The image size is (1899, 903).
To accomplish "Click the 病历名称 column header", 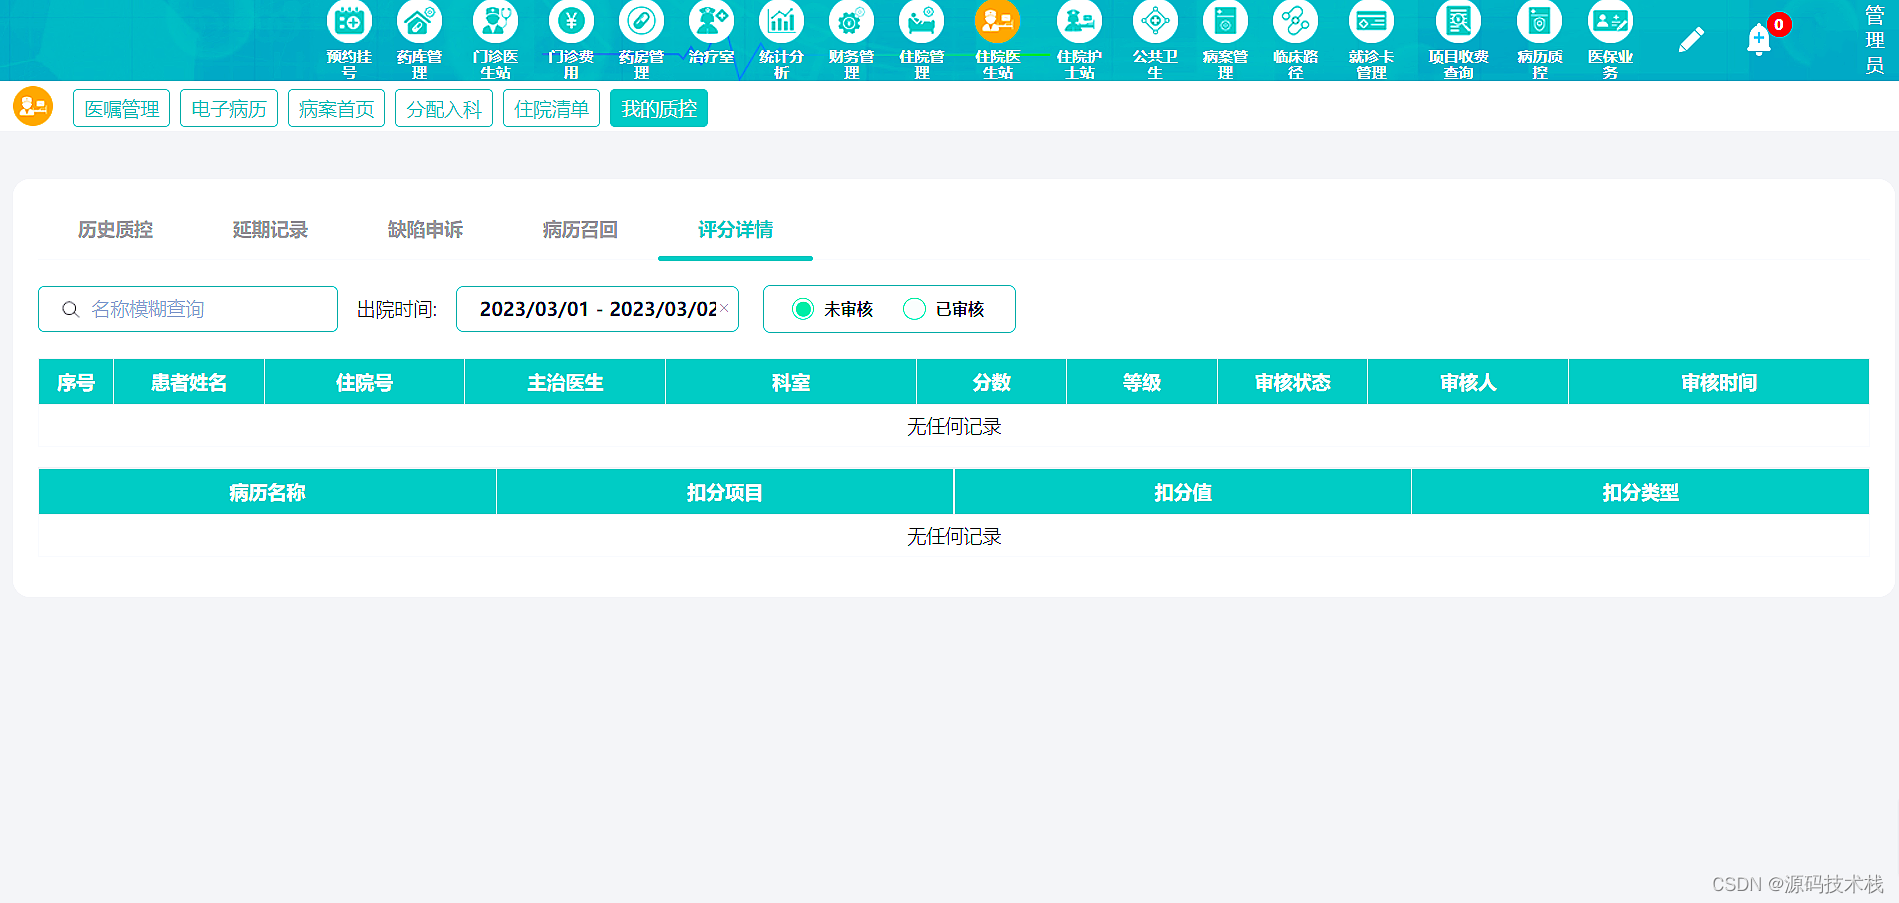I will pyautogui.click(x=267, y=492).
